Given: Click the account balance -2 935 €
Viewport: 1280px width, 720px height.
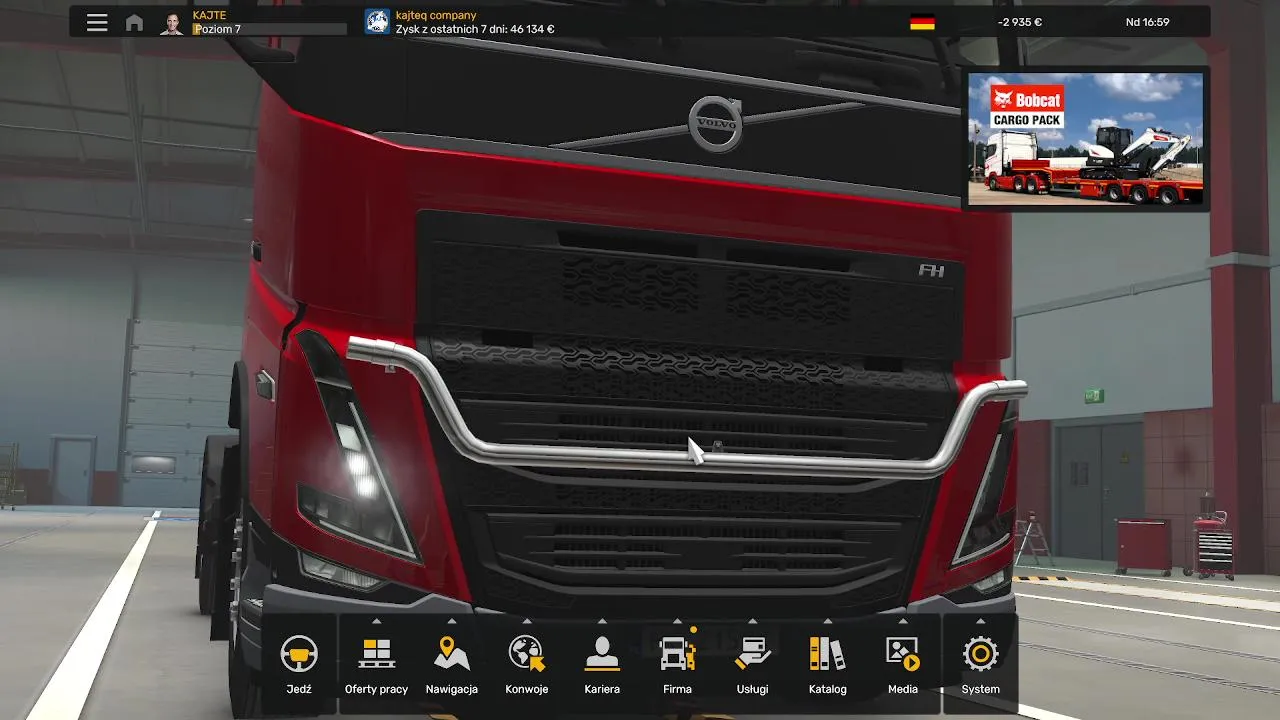Looking at the screenshot, I should pos(1019,22).
